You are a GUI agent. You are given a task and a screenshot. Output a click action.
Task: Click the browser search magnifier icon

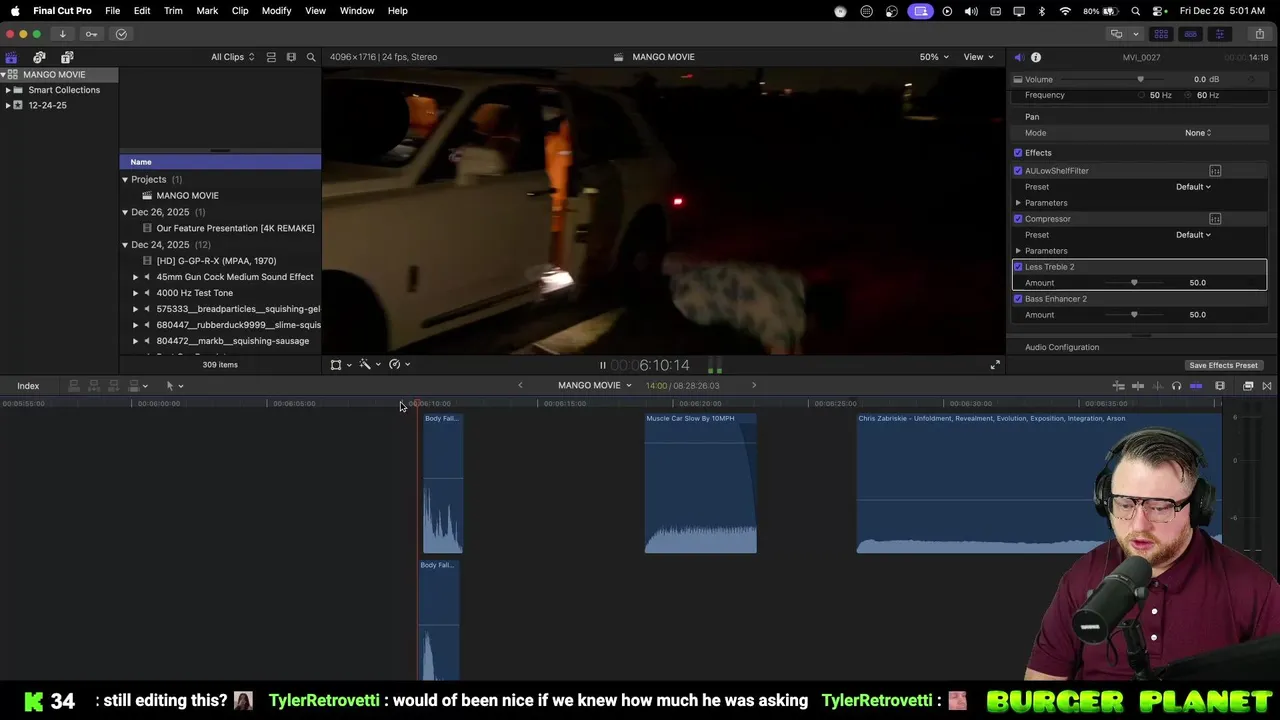[311, 57]
